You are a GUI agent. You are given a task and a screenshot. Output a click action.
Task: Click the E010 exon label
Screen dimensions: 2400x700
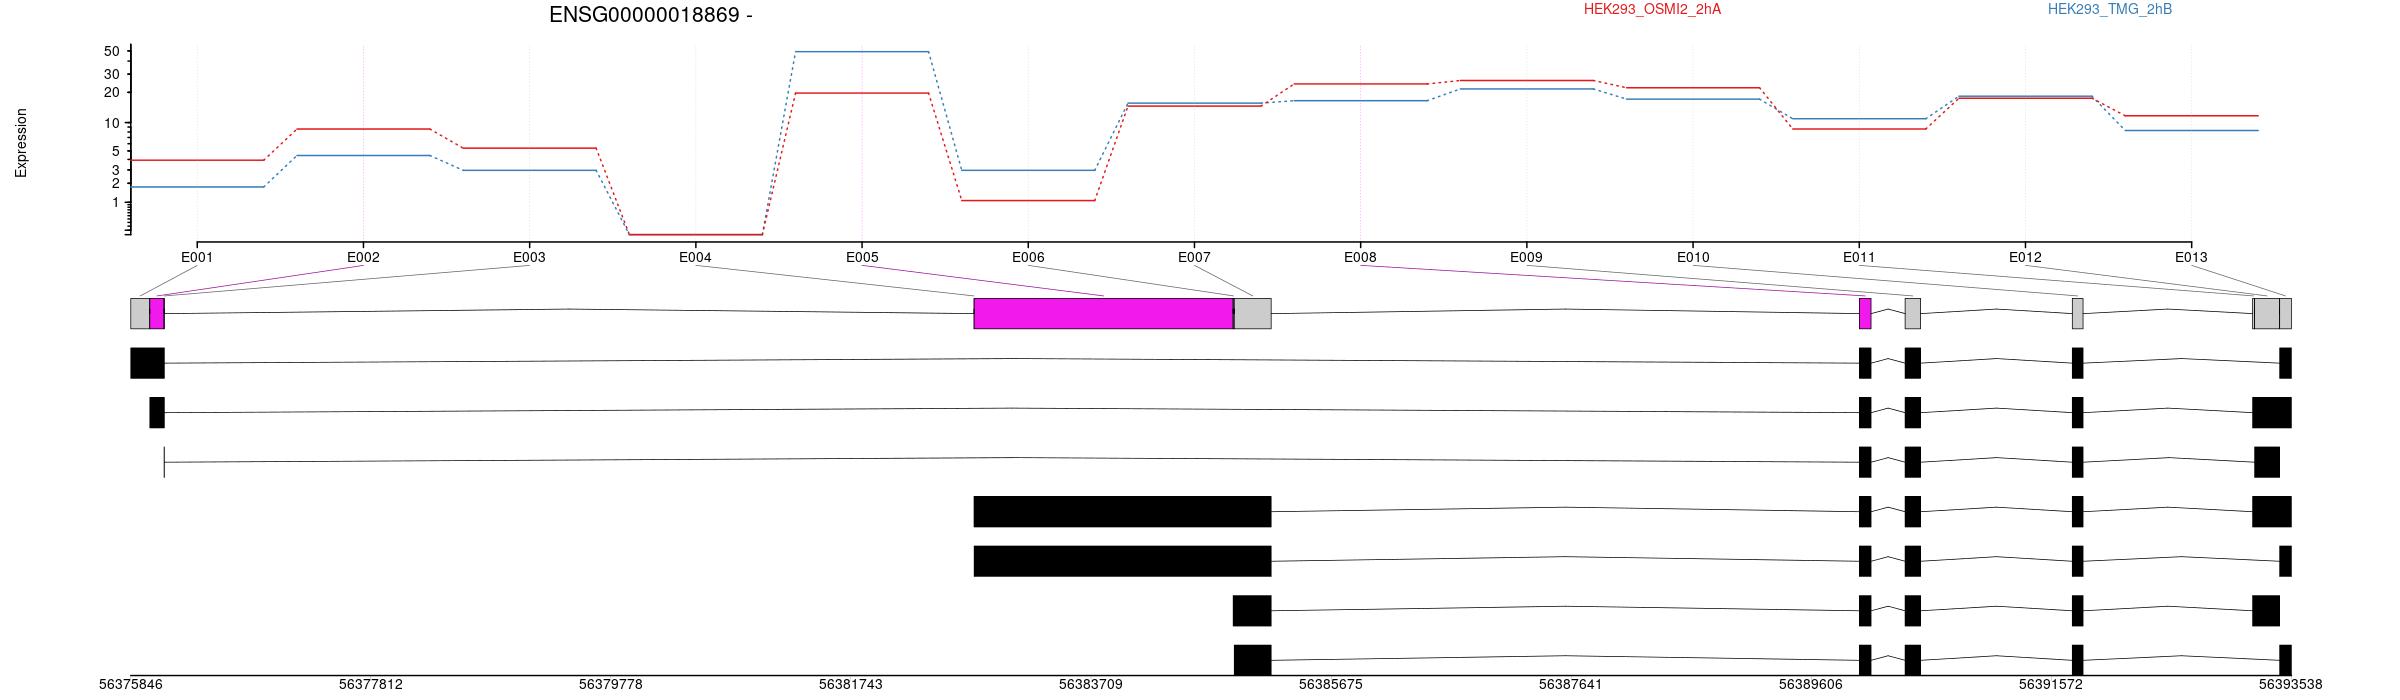(1693, 257)
